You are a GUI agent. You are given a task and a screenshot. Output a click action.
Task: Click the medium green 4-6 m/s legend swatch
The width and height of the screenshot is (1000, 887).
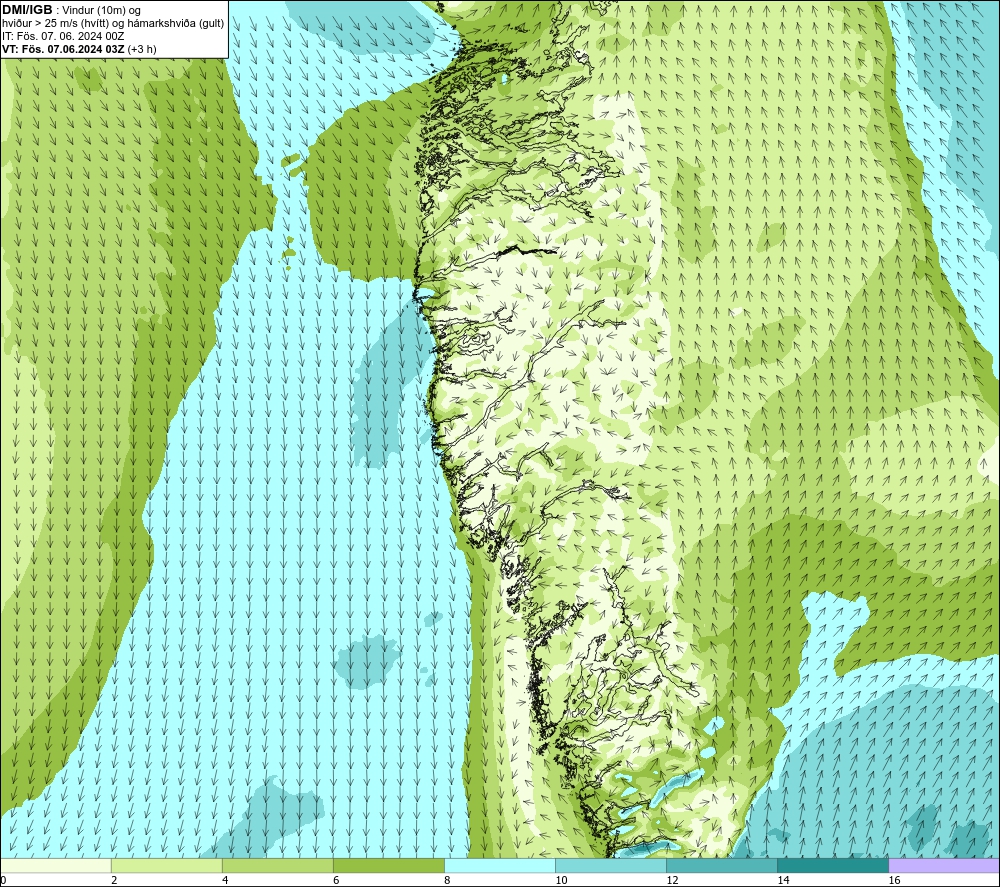tap(278, 865)
